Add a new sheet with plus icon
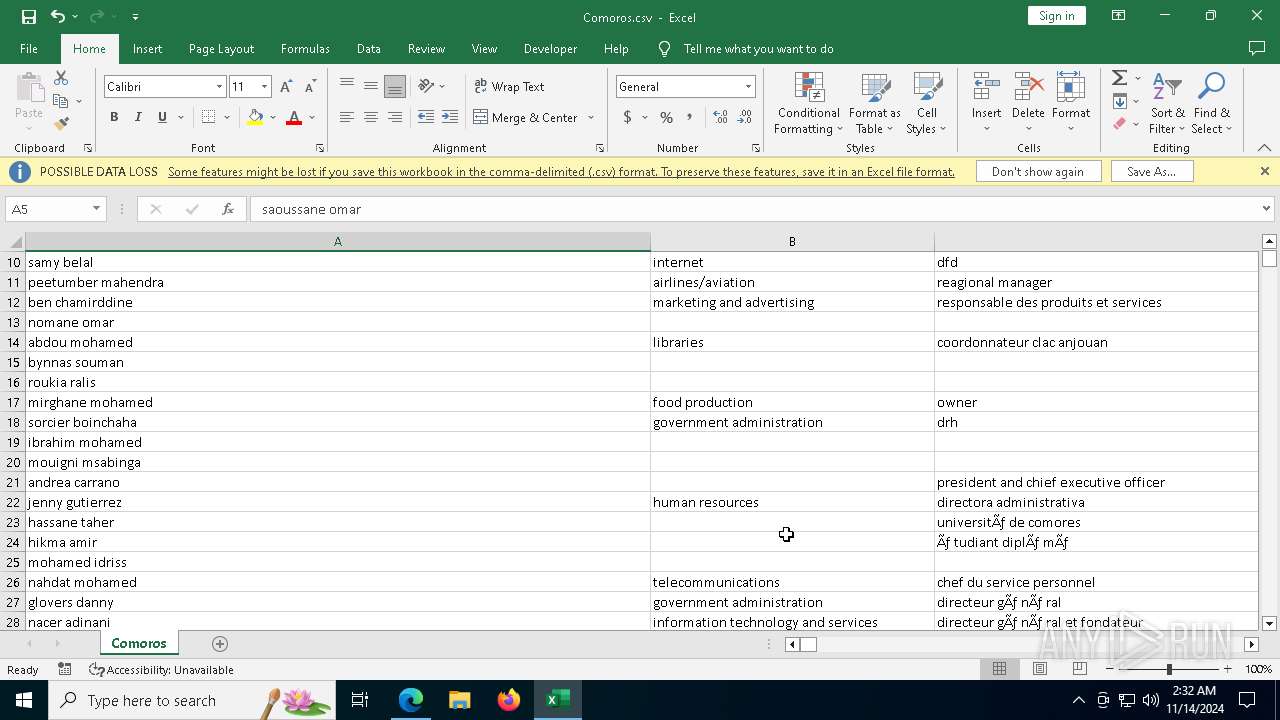Image resolution: width=1280 pixels, height=720 pixels. (220, 643)
